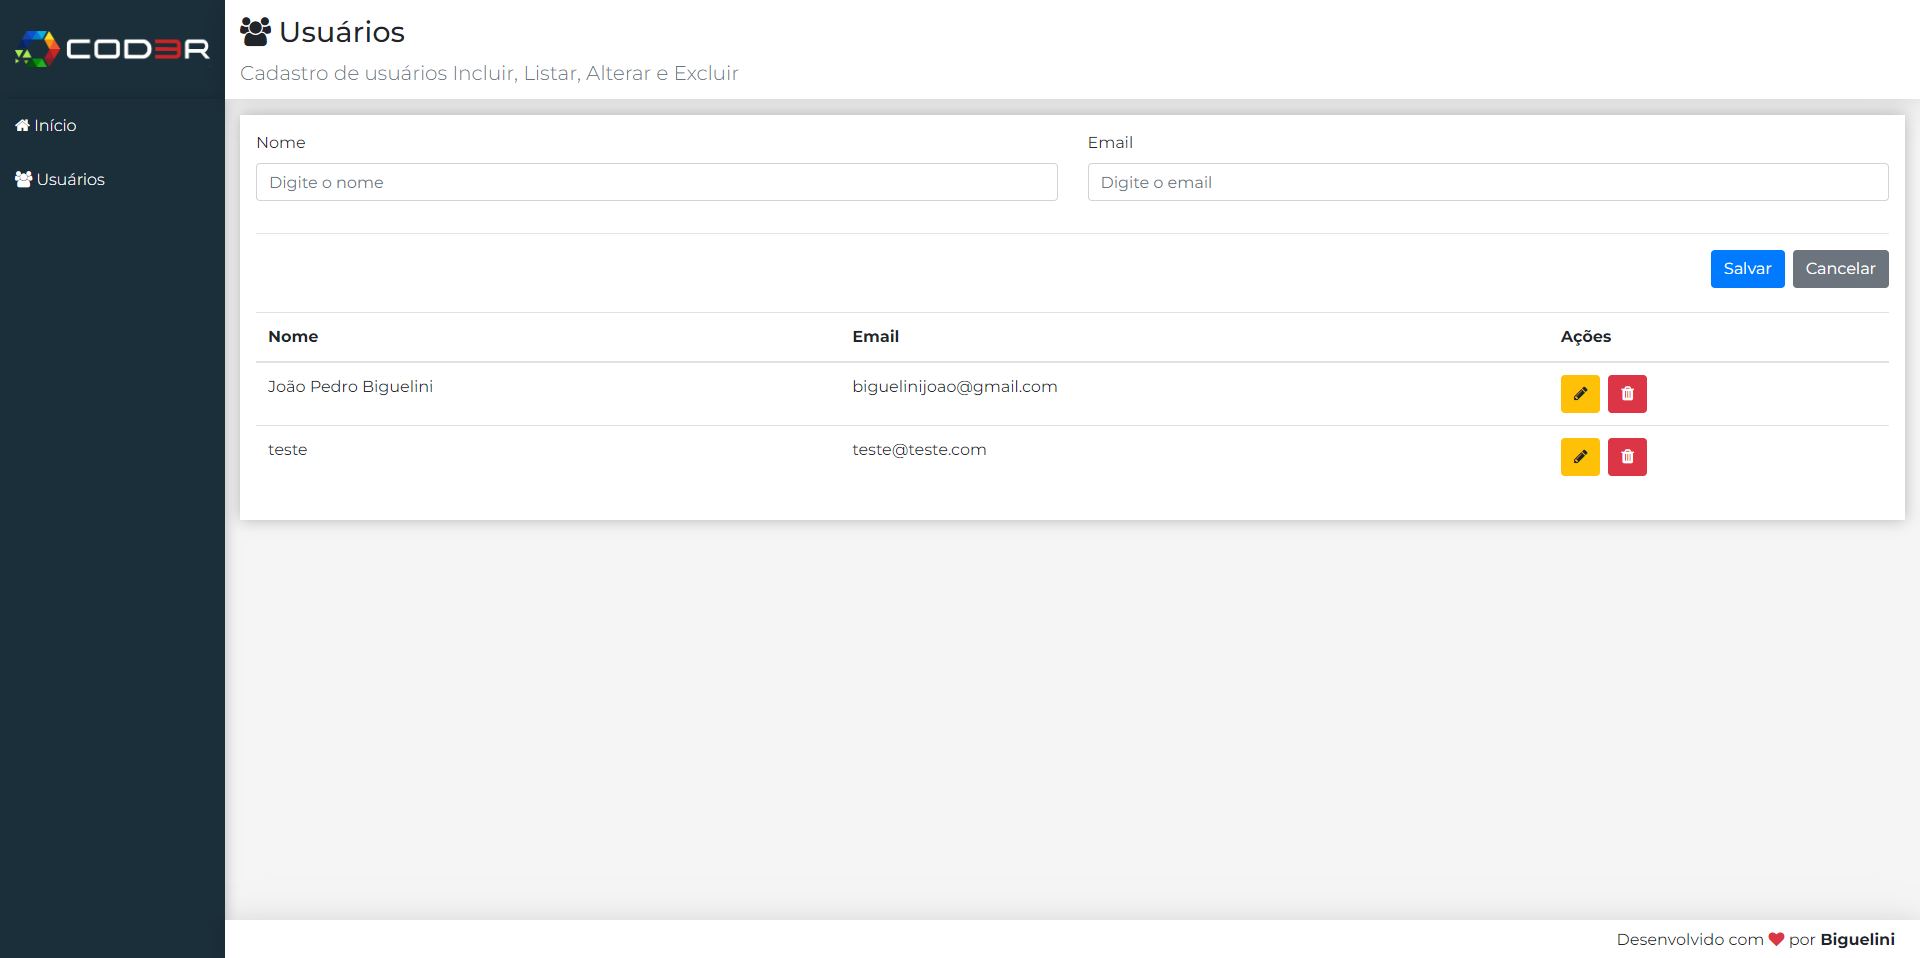
Task: Select the edit pencil icon for João Pedro Biguelini
Action: click(x=1579, y=394)
